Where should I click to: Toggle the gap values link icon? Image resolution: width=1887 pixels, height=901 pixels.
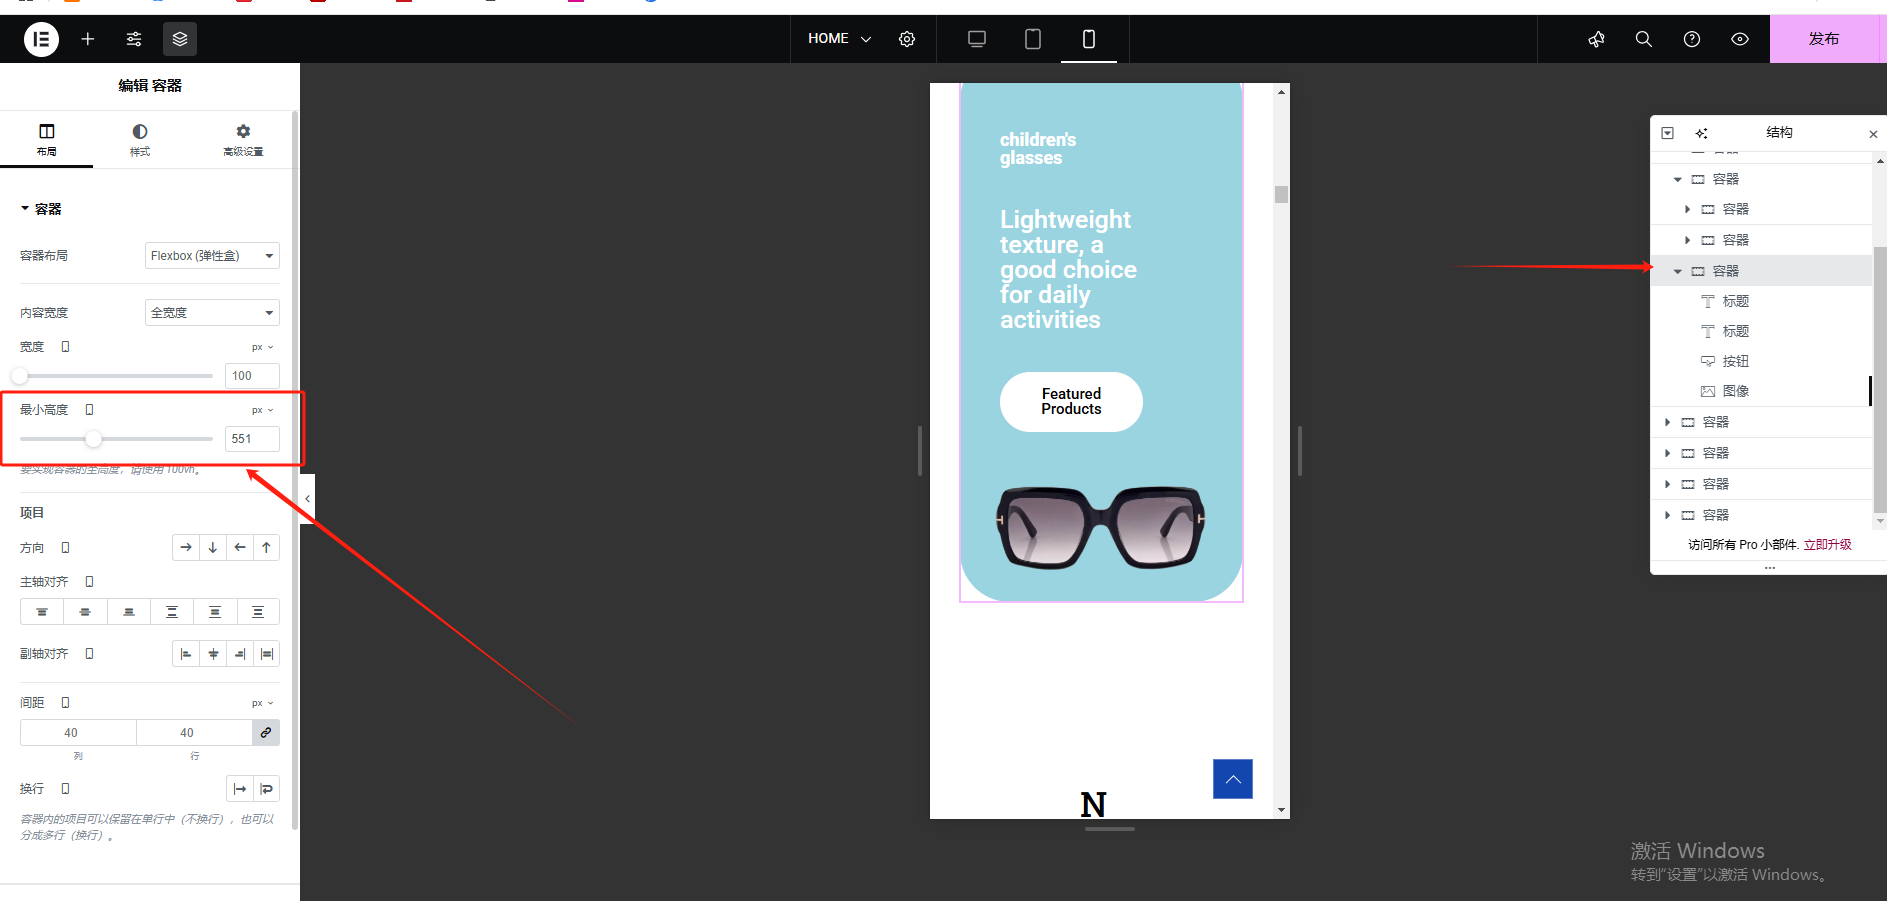click(x=266, y=733)
